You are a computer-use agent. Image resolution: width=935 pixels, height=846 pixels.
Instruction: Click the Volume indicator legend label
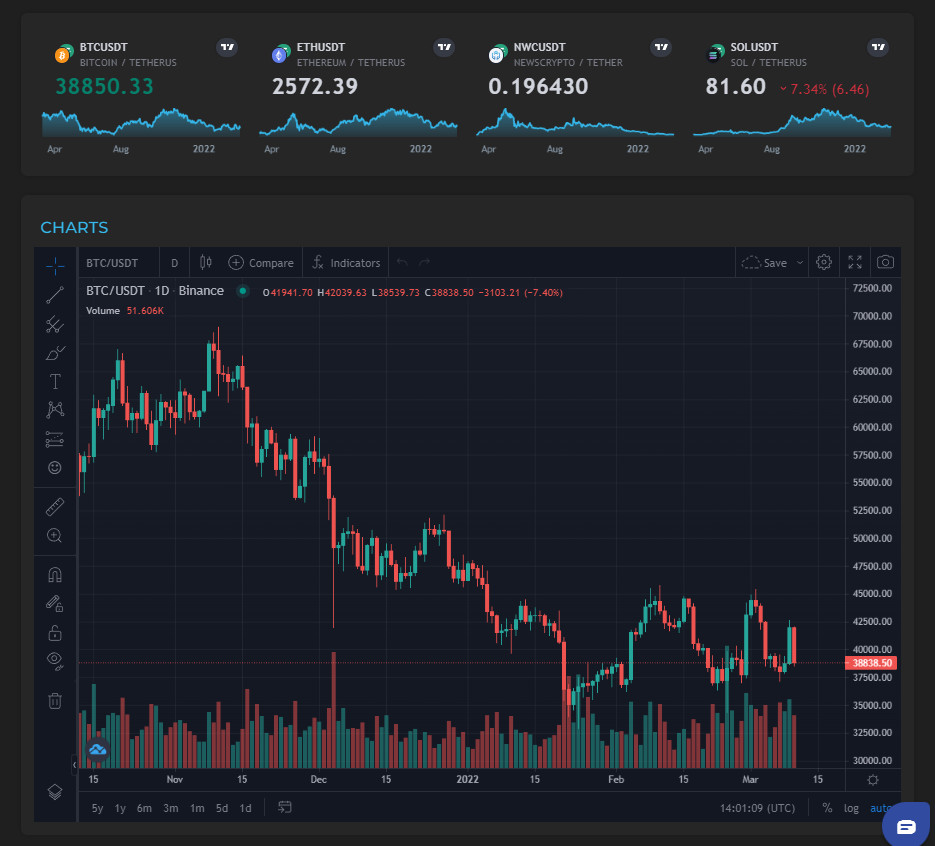(103, 311)
